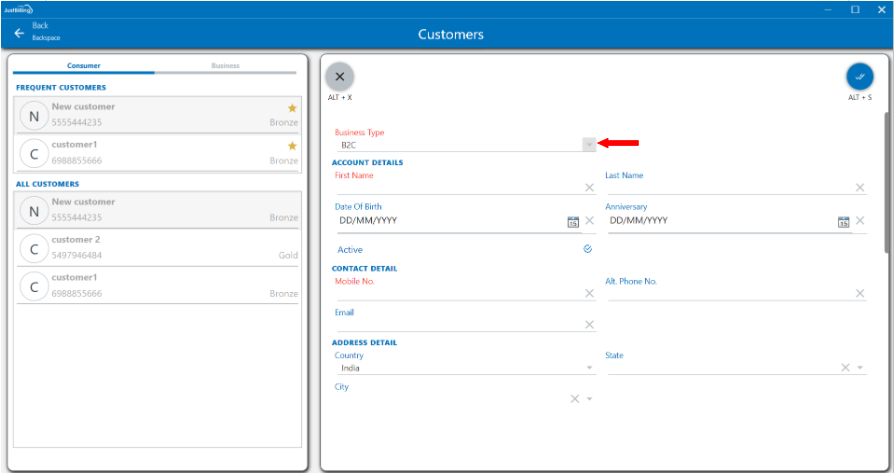Select the Consumer tab
The height and width of the screenshot is (475, 894).
click(x=83, y=66)
